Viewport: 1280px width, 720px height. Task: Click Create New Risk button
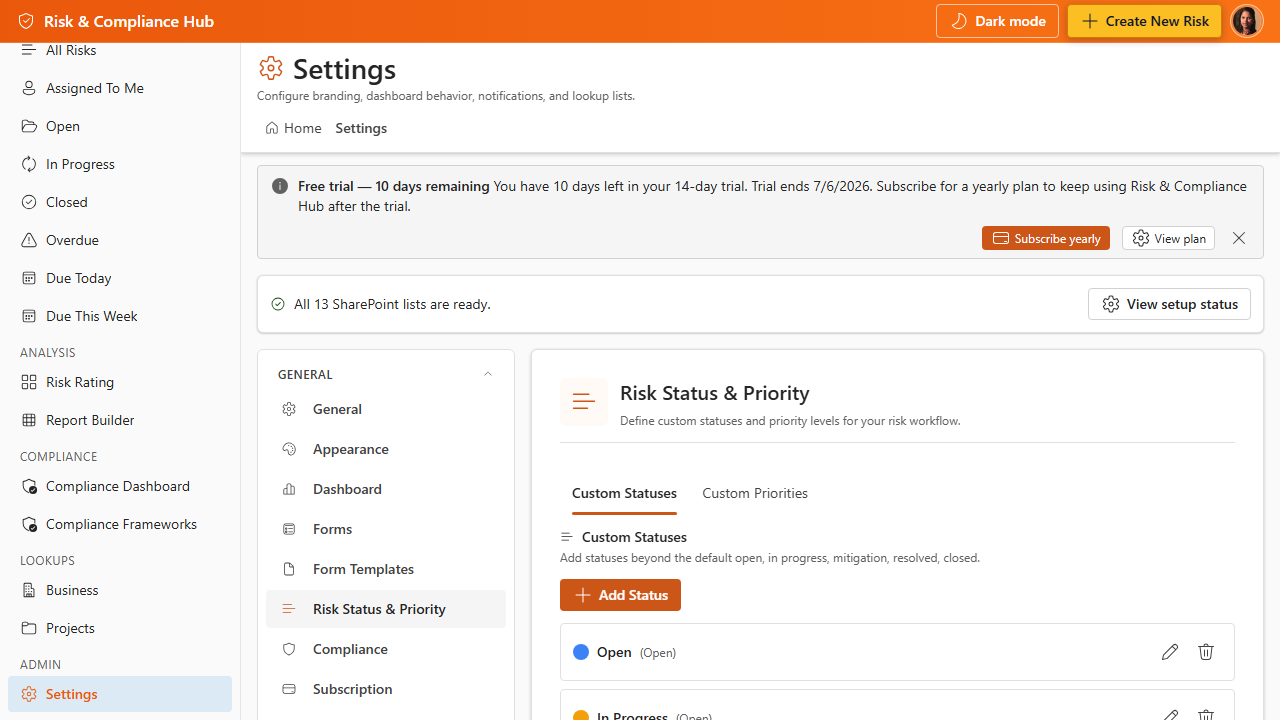(1144, 21)
